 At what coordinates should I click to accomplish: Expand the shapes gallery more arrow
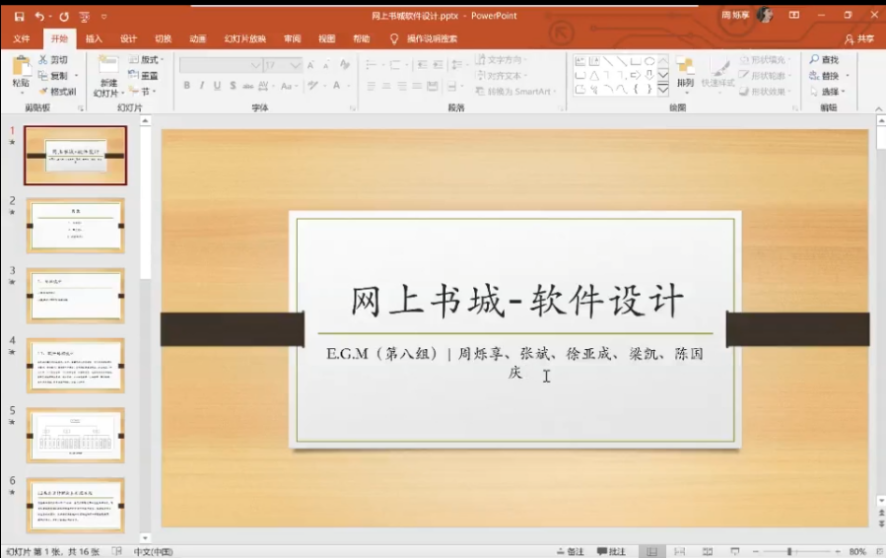pyautogui.click(x=663, y=89)
